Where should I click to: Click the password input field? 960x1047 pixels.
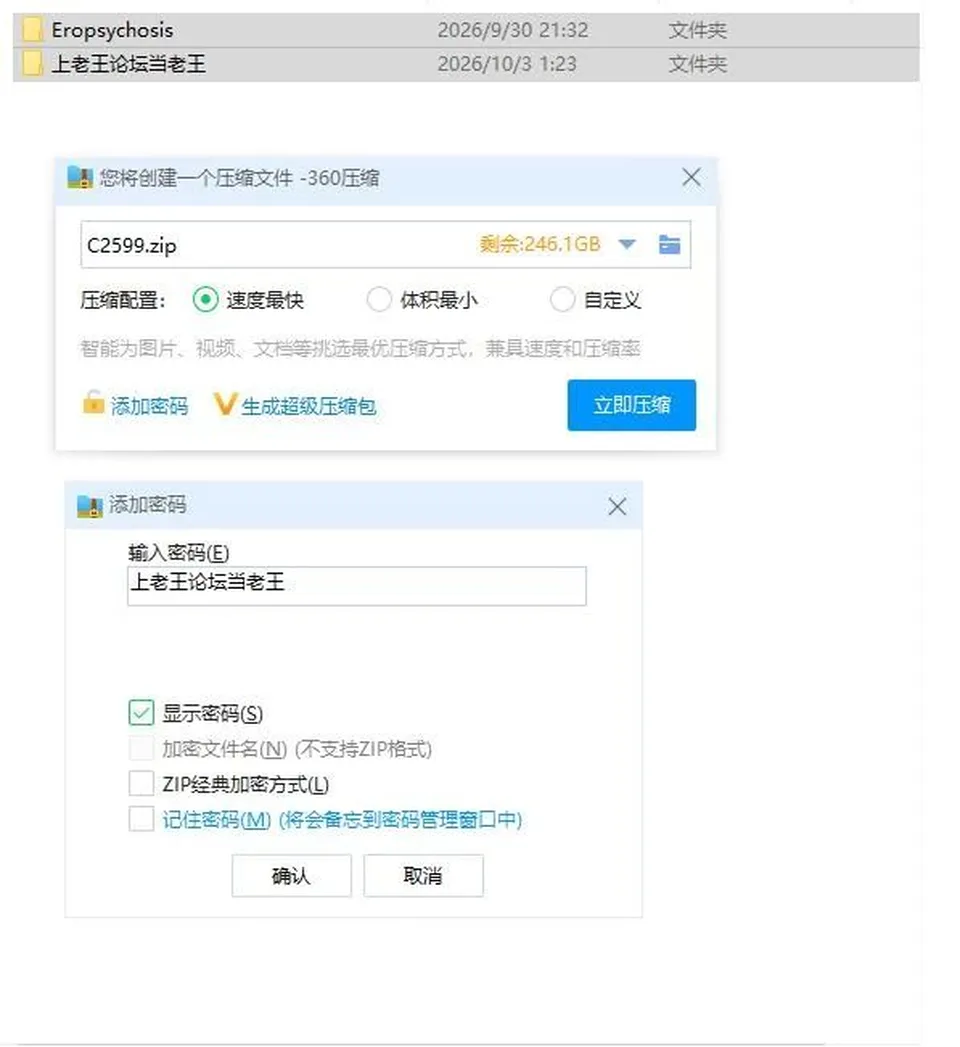pyautogui.click(x=356, y=586)
